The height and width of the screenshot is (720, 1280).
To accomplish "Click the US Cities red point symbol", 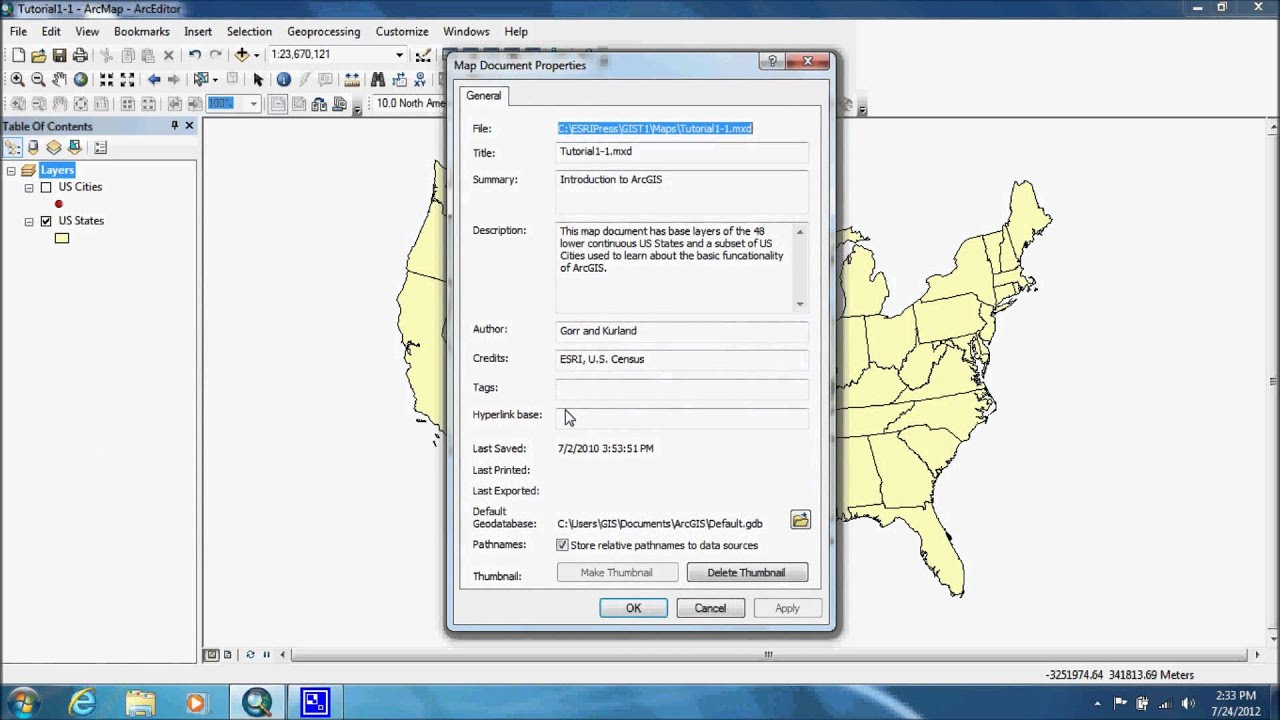I will point(59,204).
